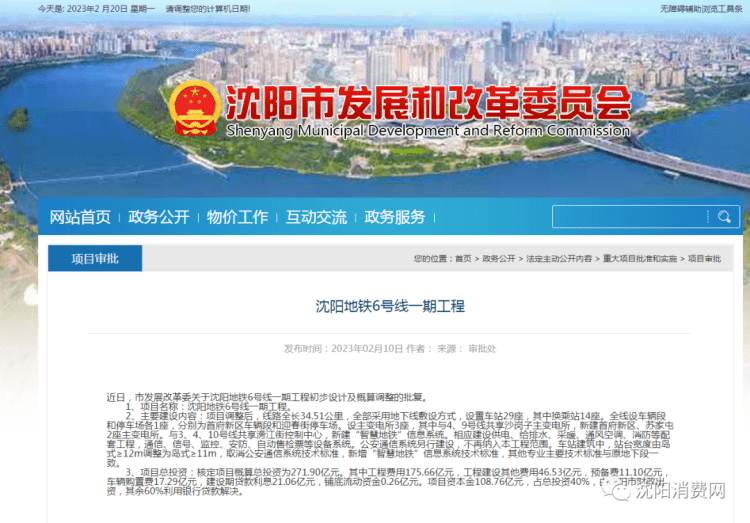Open 政务公开 breadcrumb link
750x523 pixels.
(x=498, y=258)
